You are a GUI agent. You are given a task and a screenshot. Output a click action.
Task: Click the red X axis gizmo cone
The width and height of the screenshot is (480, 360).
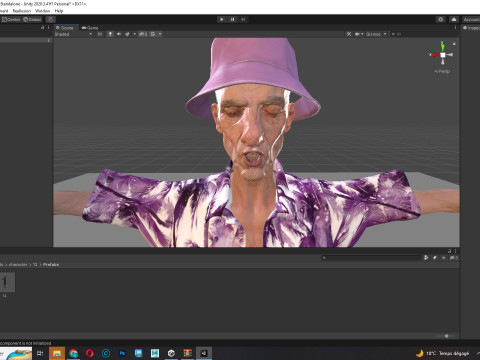tap(435, 55)
